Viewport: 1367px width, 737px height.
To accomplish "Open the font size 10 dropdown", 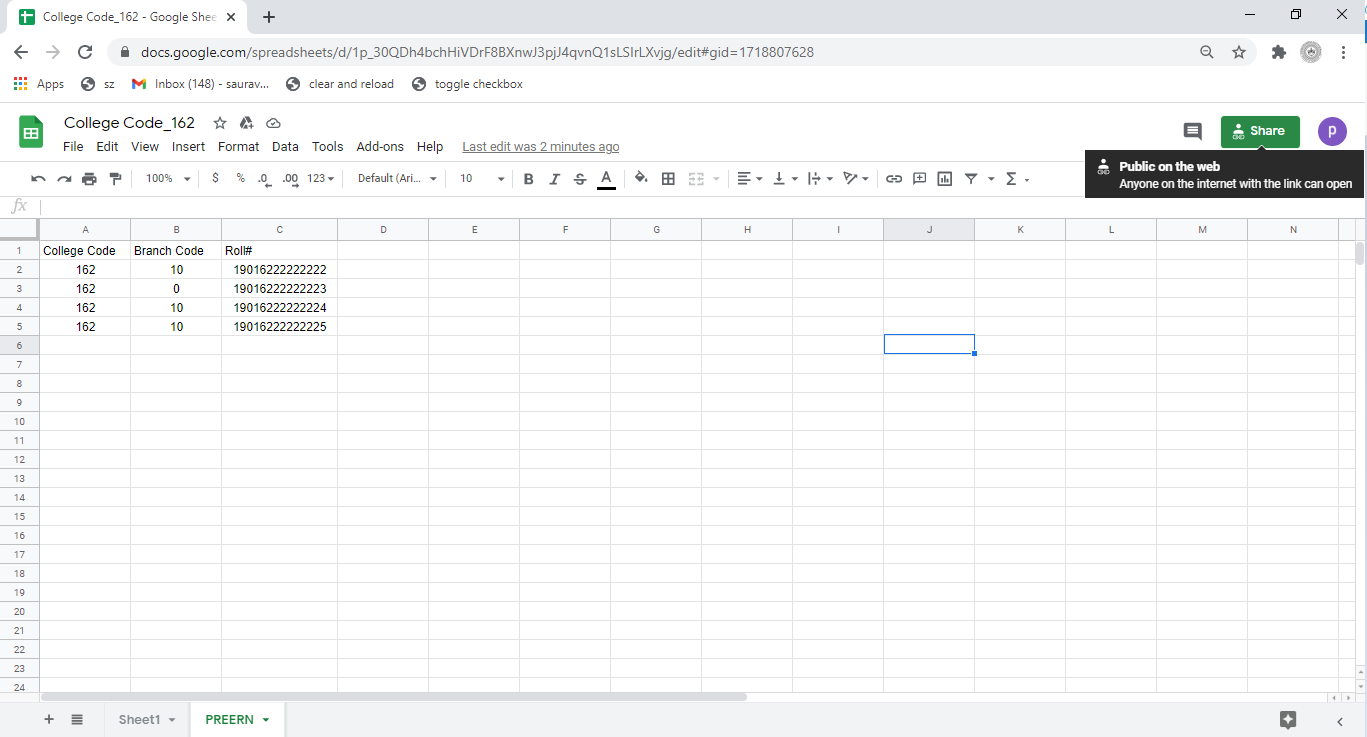I will [x=481, y=179].
